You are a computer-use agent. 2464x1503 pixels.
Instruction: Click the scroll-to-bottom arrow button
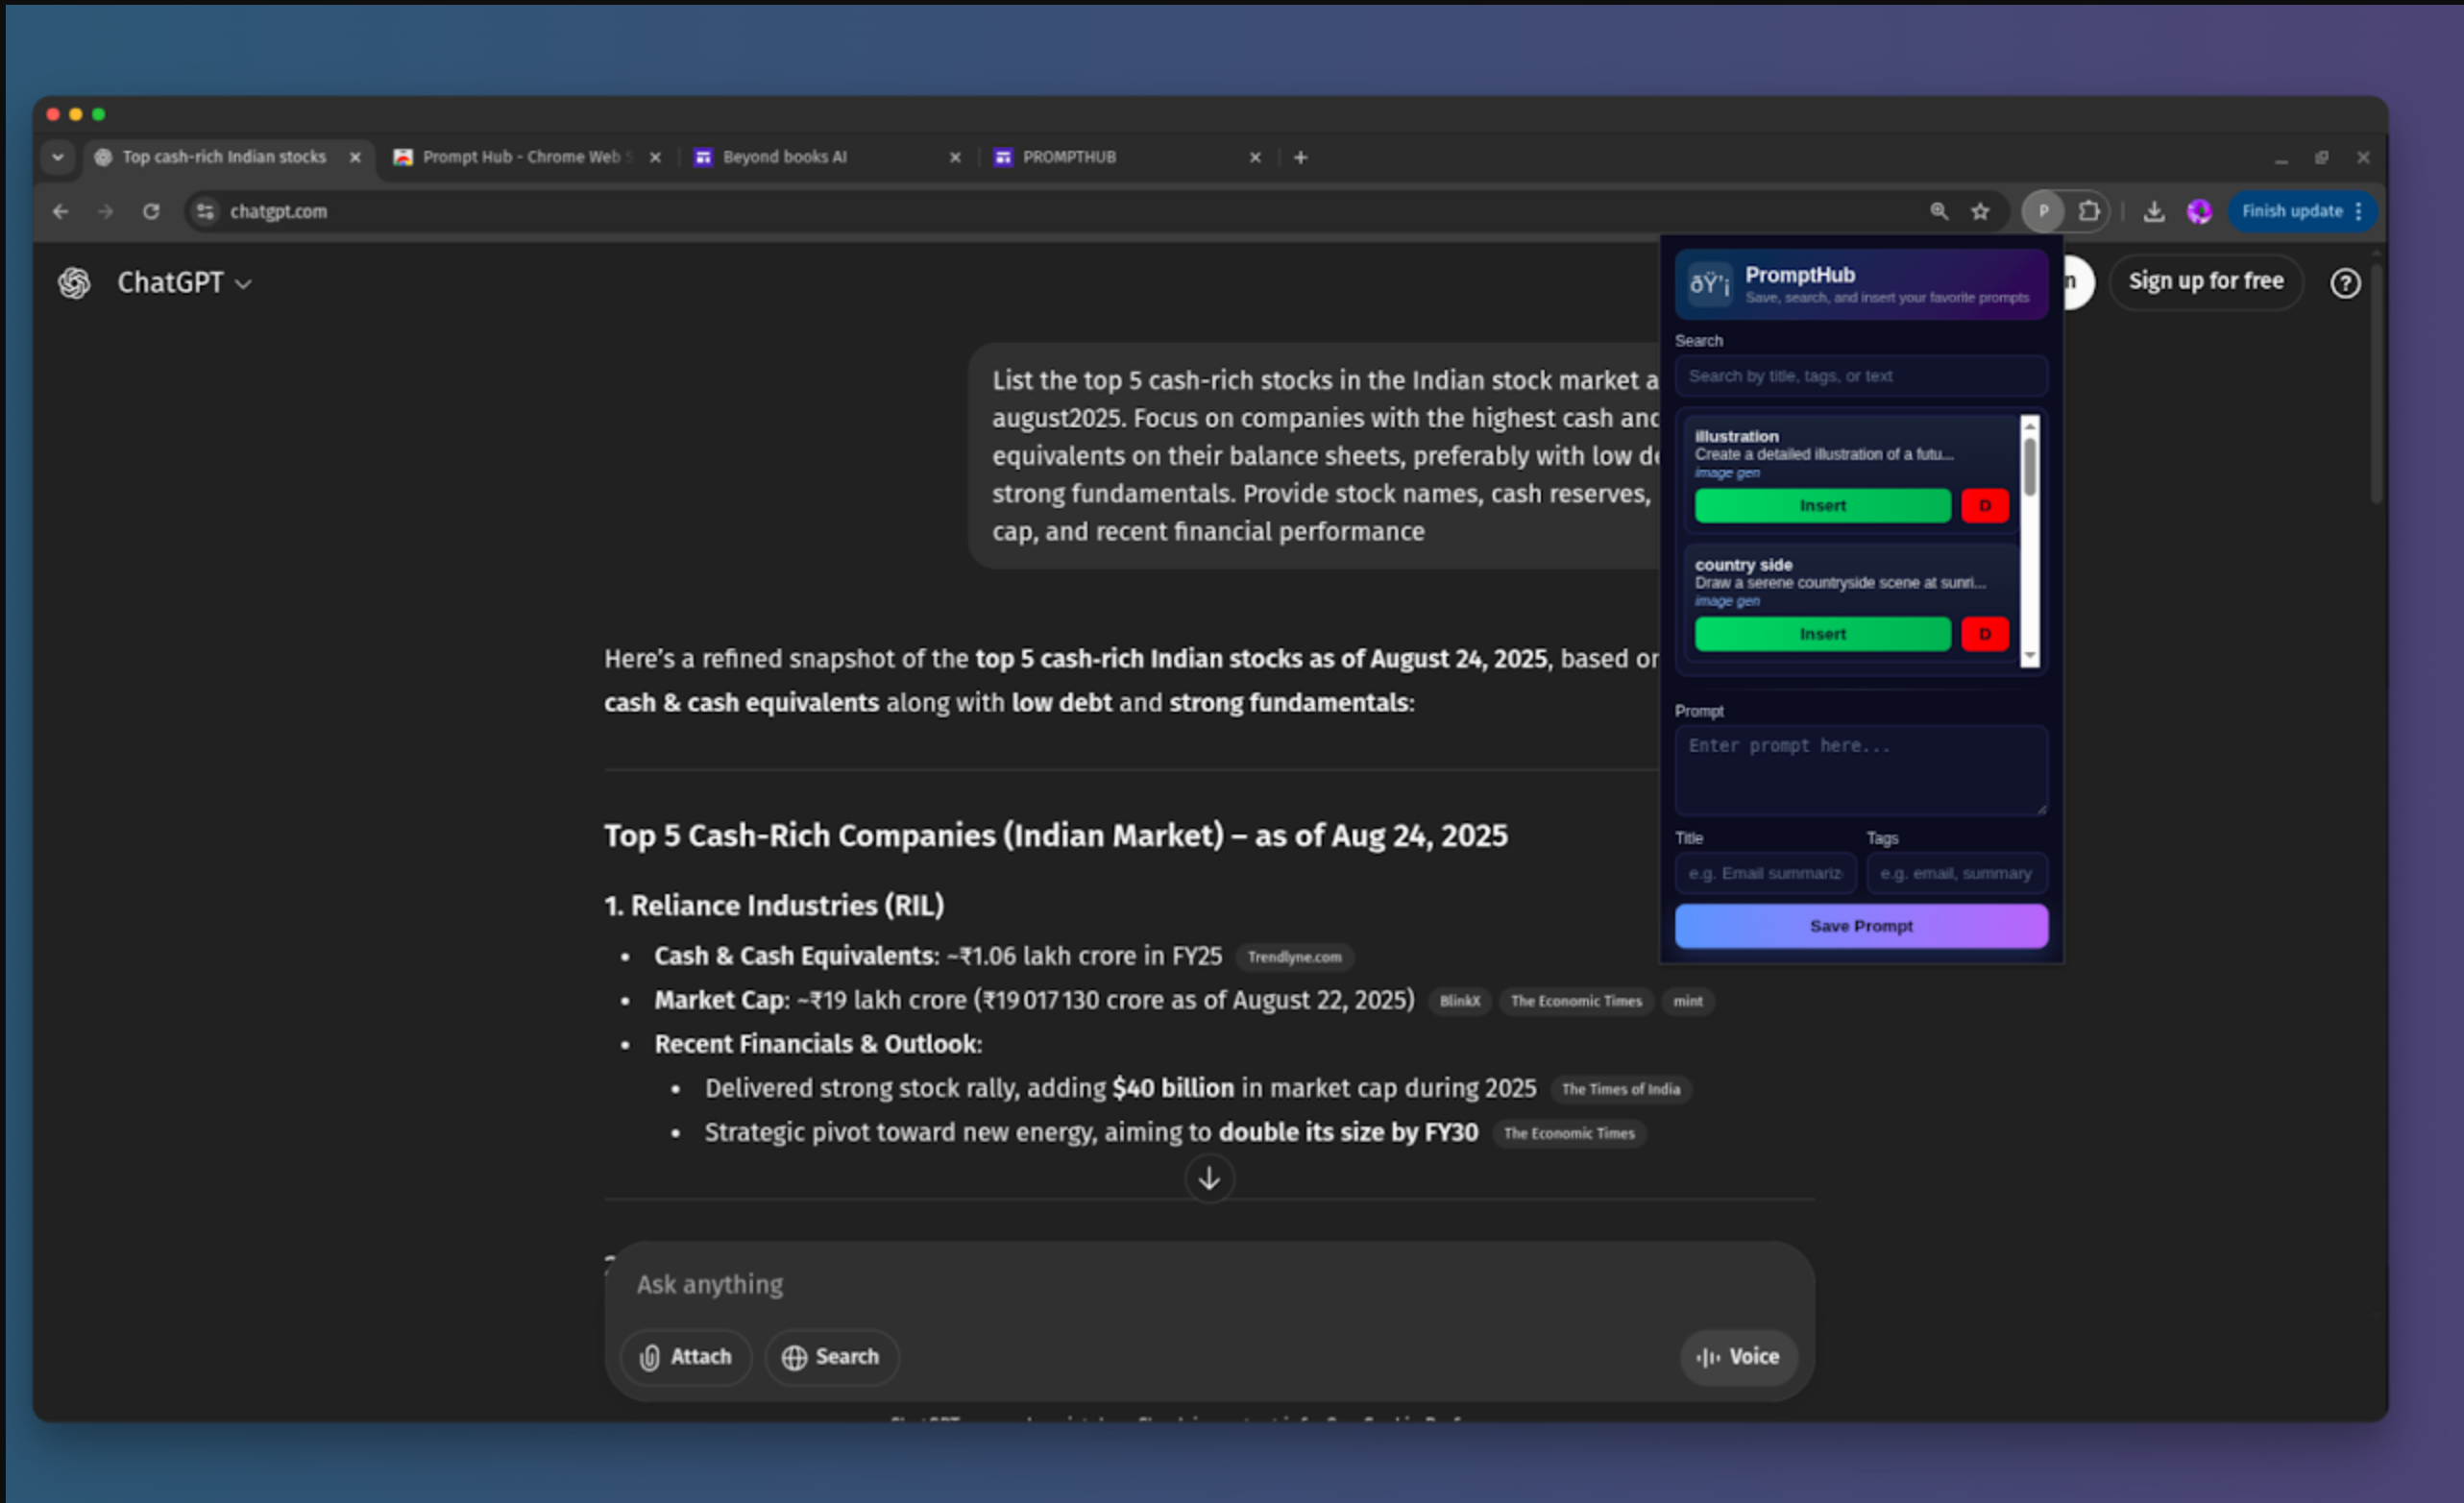(1209, 1178)
